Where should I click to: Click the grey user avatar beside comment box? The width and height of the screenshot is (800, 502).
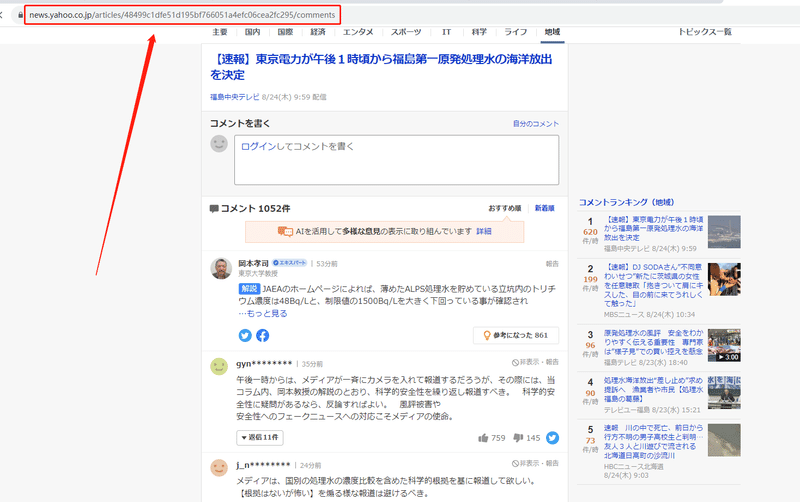point(219,143)
